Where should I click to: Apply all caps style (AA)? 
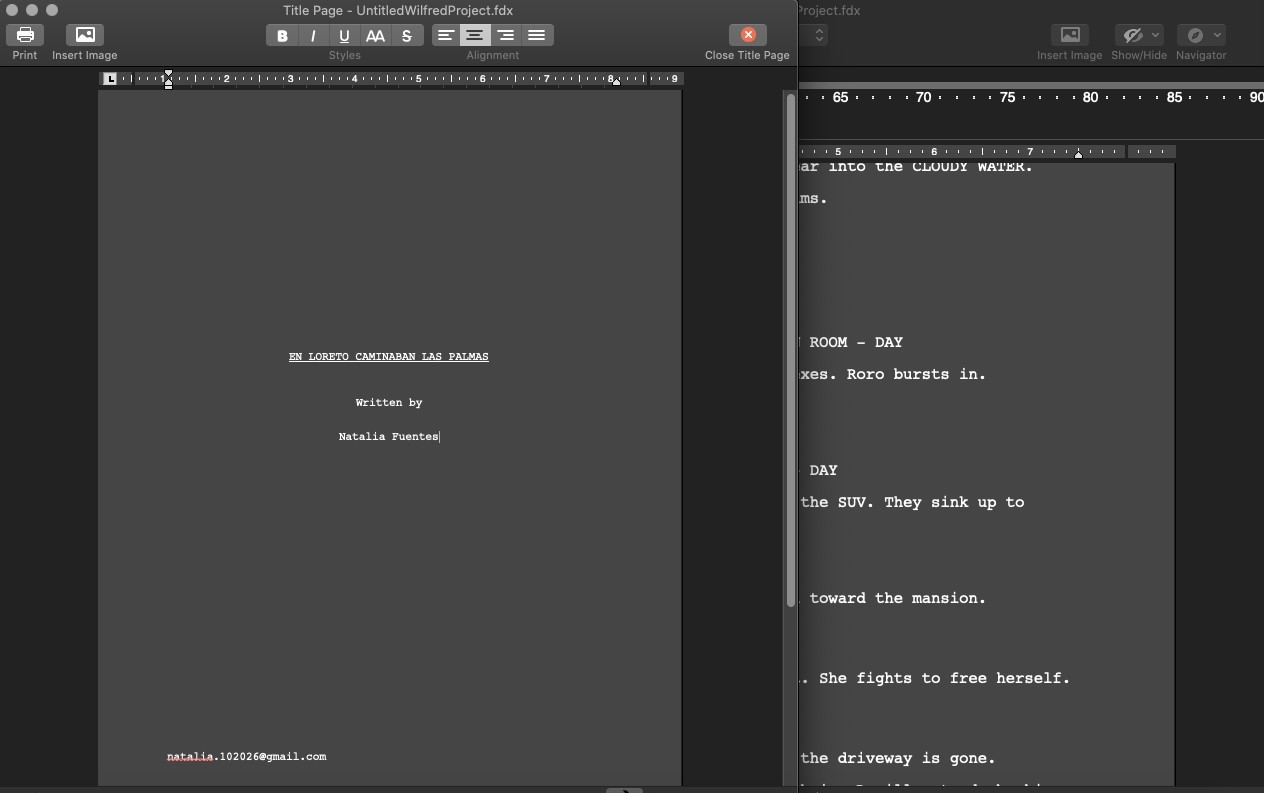[375, 35]
